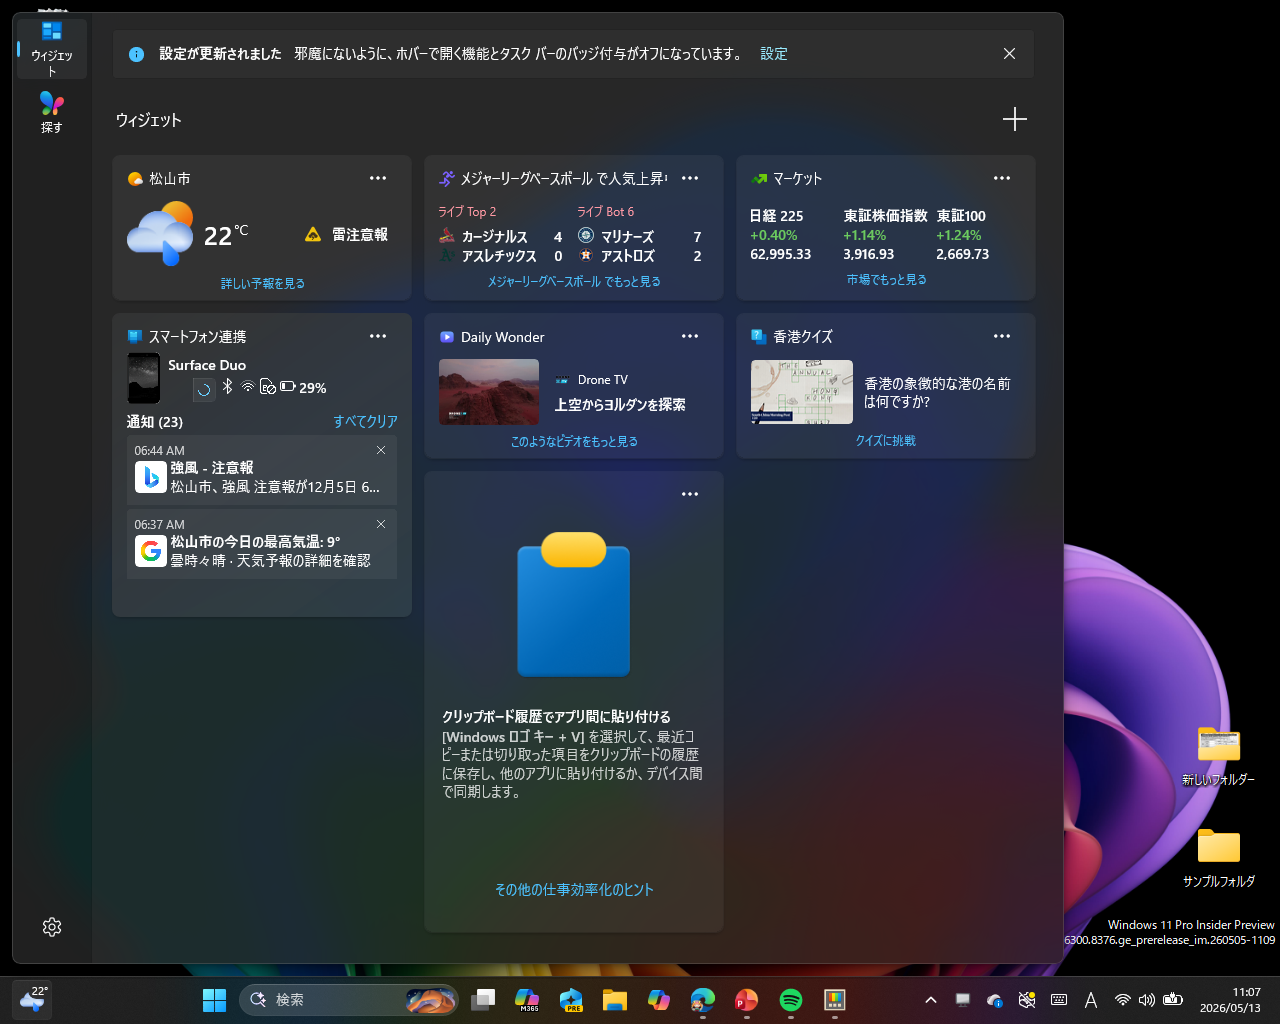Click the phone refresh sync icon

tap(204, 389)
